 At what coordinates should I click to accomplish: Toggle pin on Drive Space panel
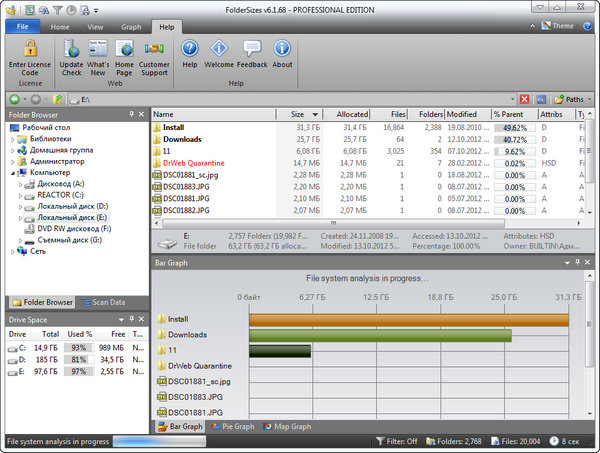(x=131, y=318)
